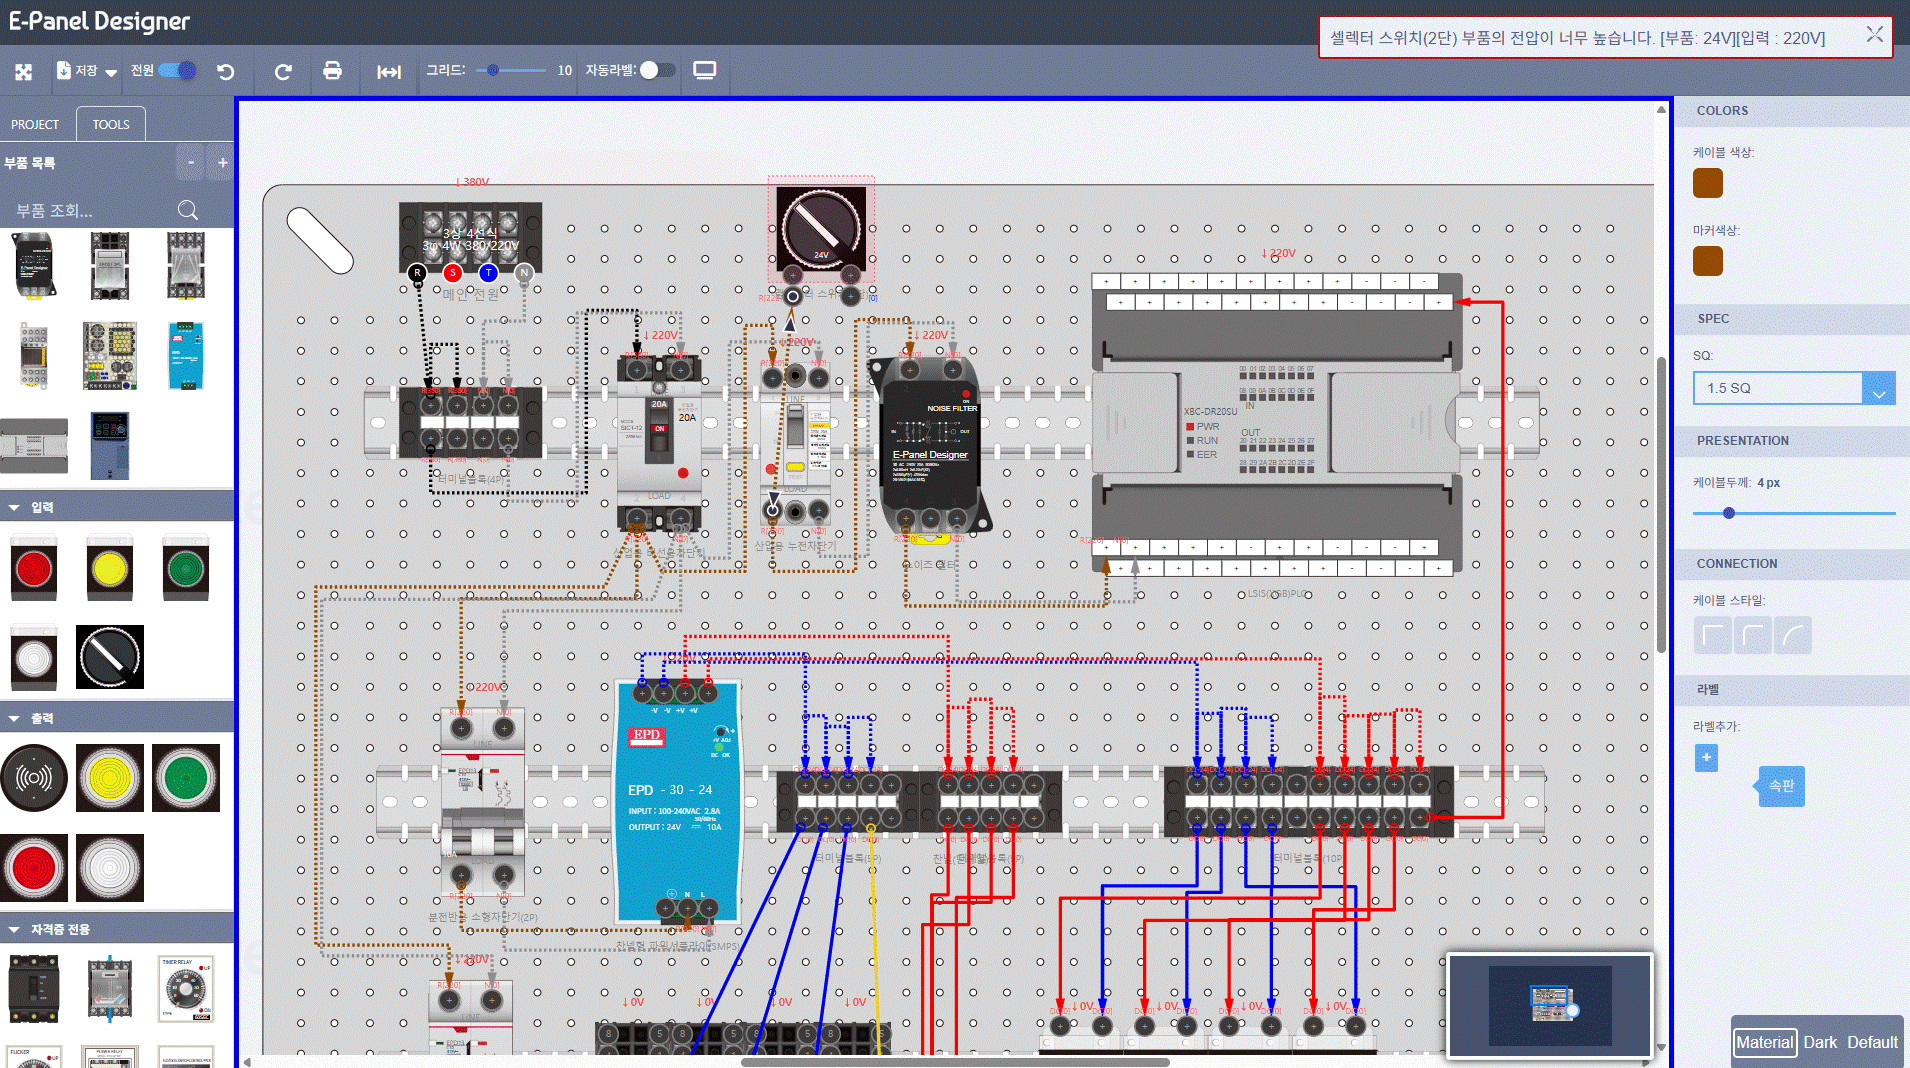Click the redo arrow icon
The width and height of the screenshot is (1910, 1068).
click(x=283, y=71)
